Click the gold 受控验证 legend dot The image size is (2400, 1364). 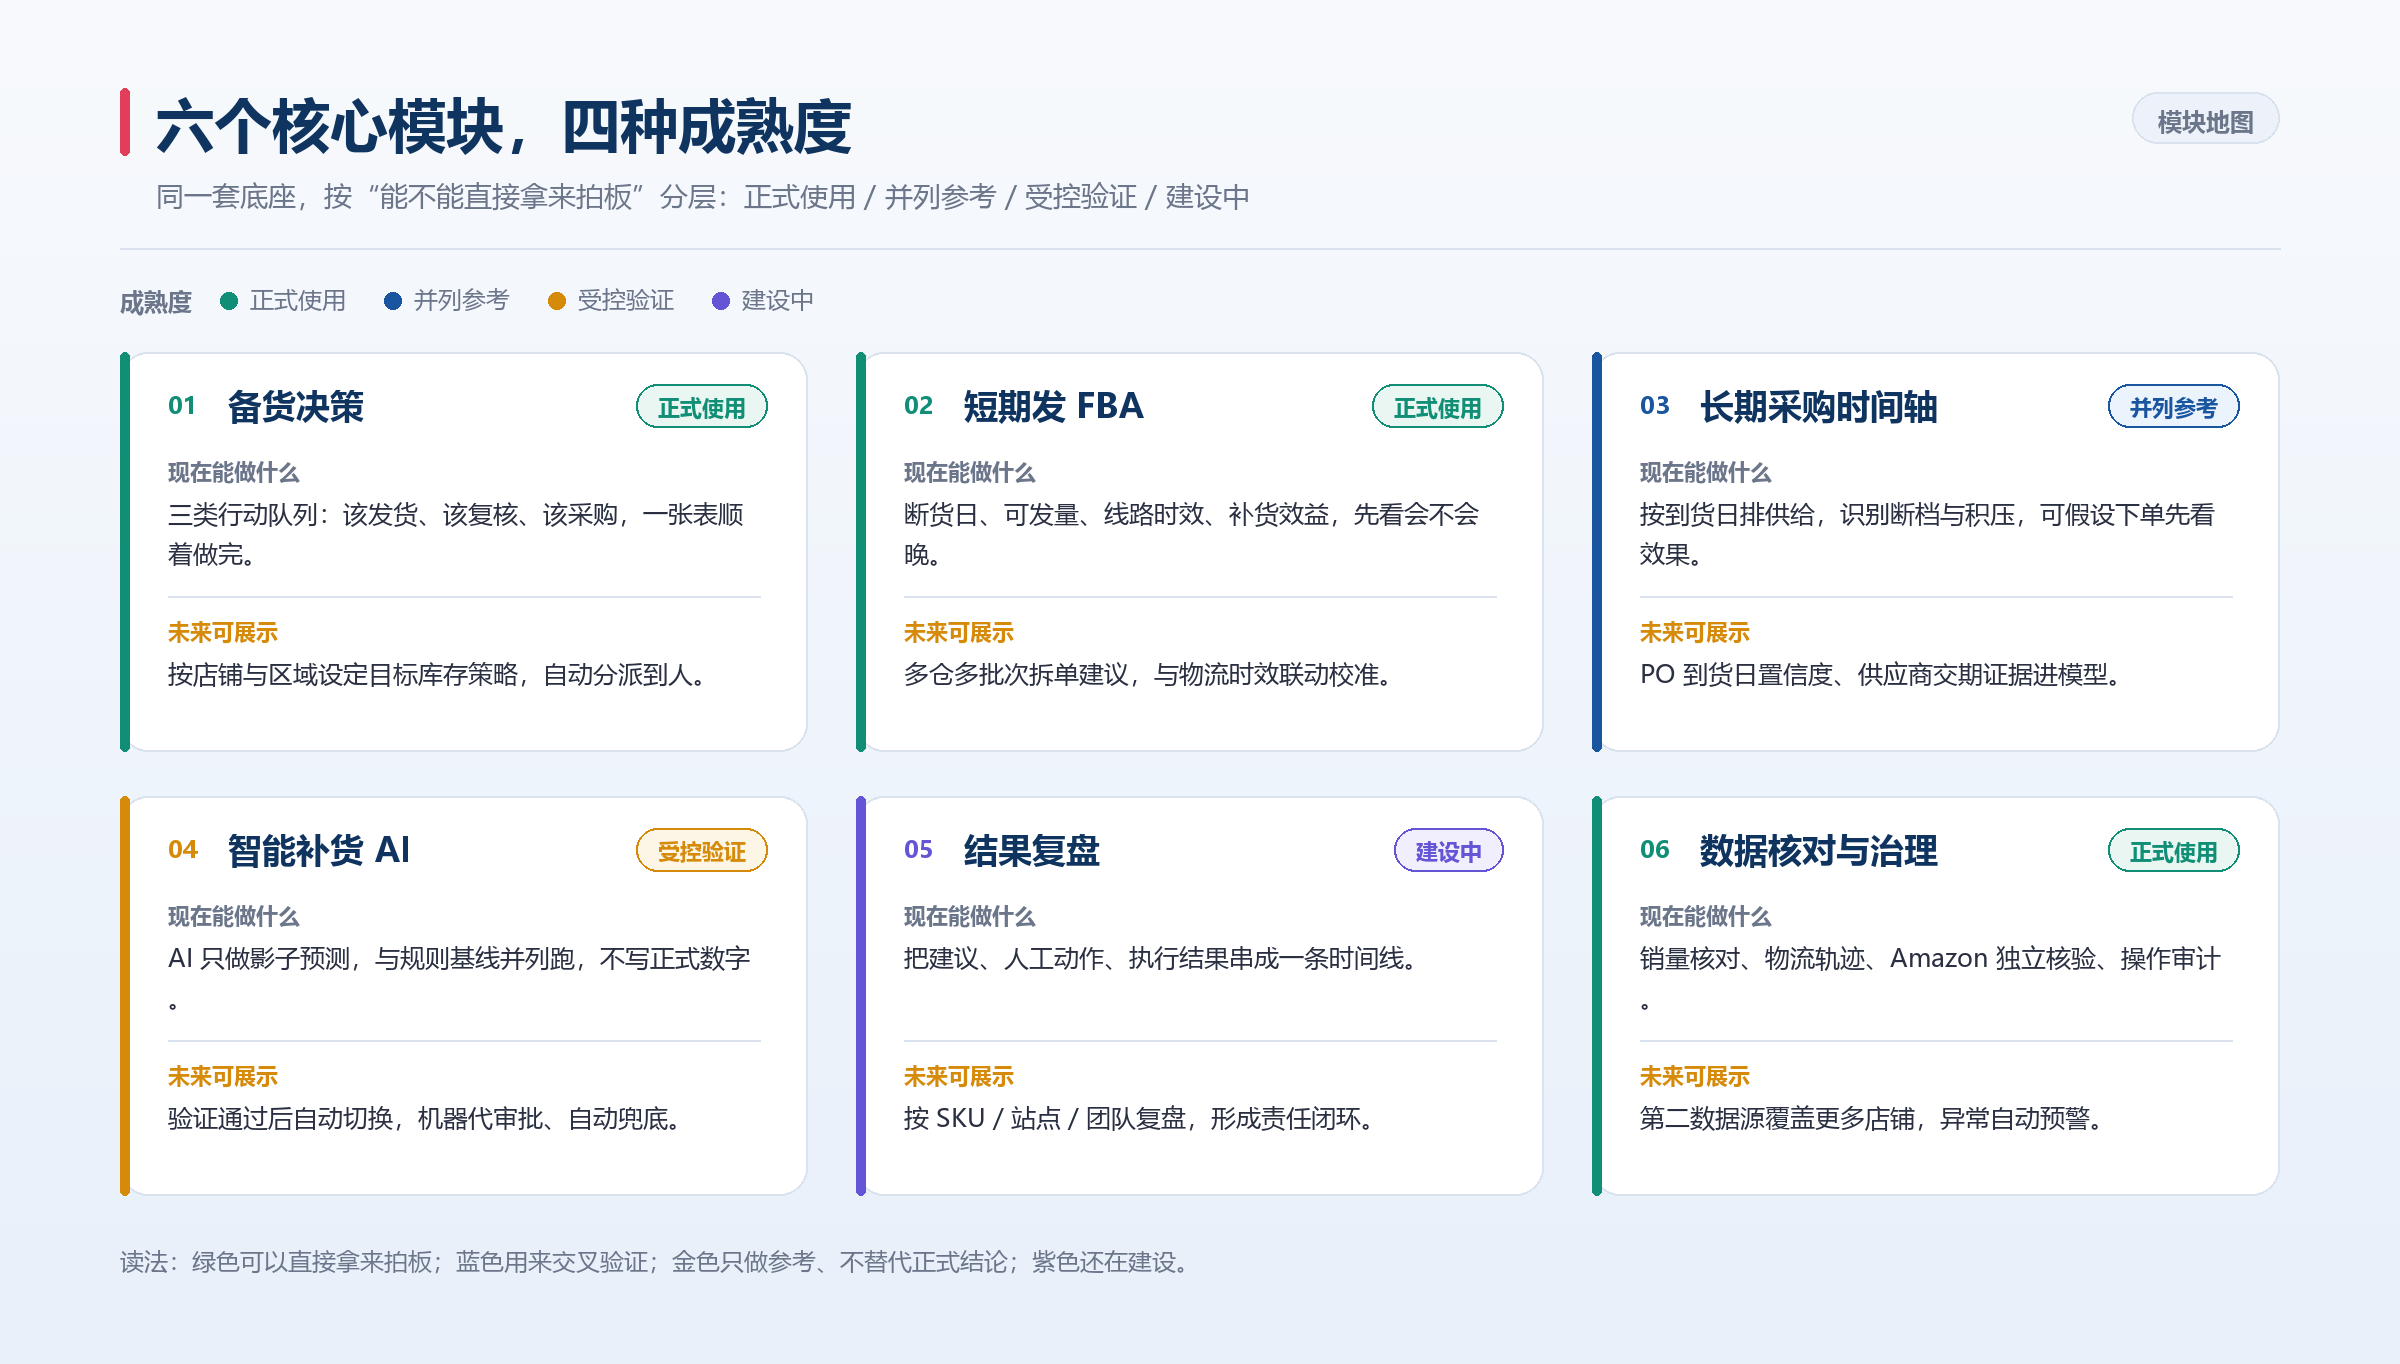[x=557, y=301]
